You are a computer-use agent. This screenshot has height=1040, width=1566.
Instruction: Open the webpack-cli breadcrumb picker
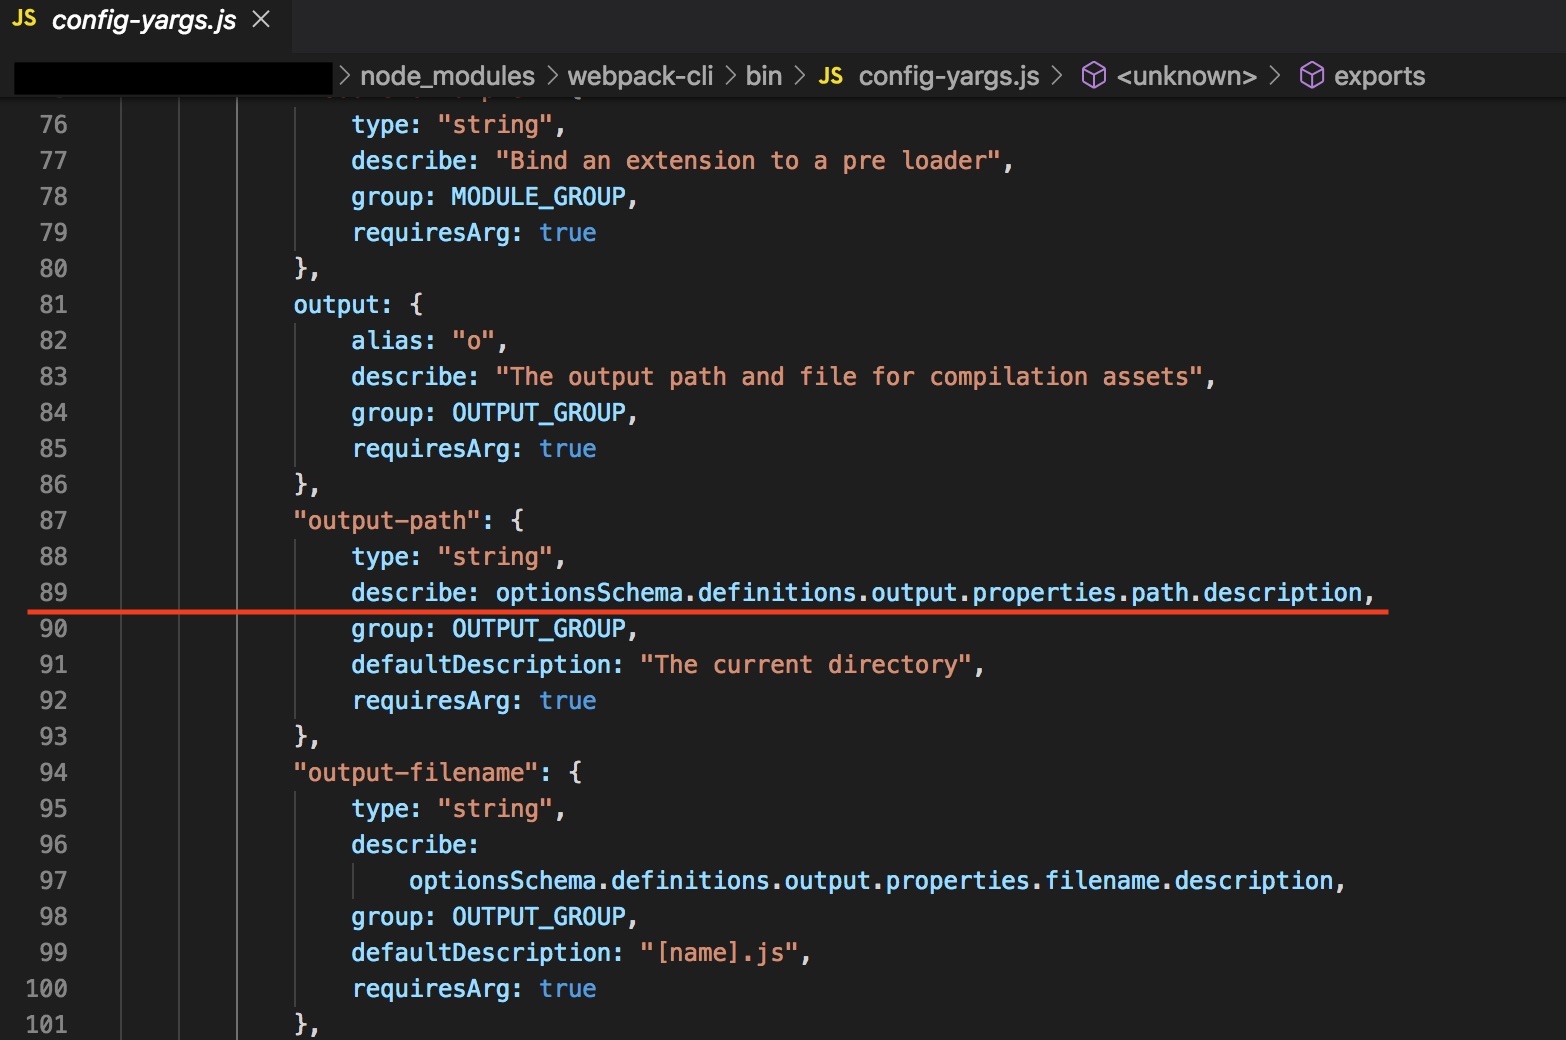click(x=640, y=75)
